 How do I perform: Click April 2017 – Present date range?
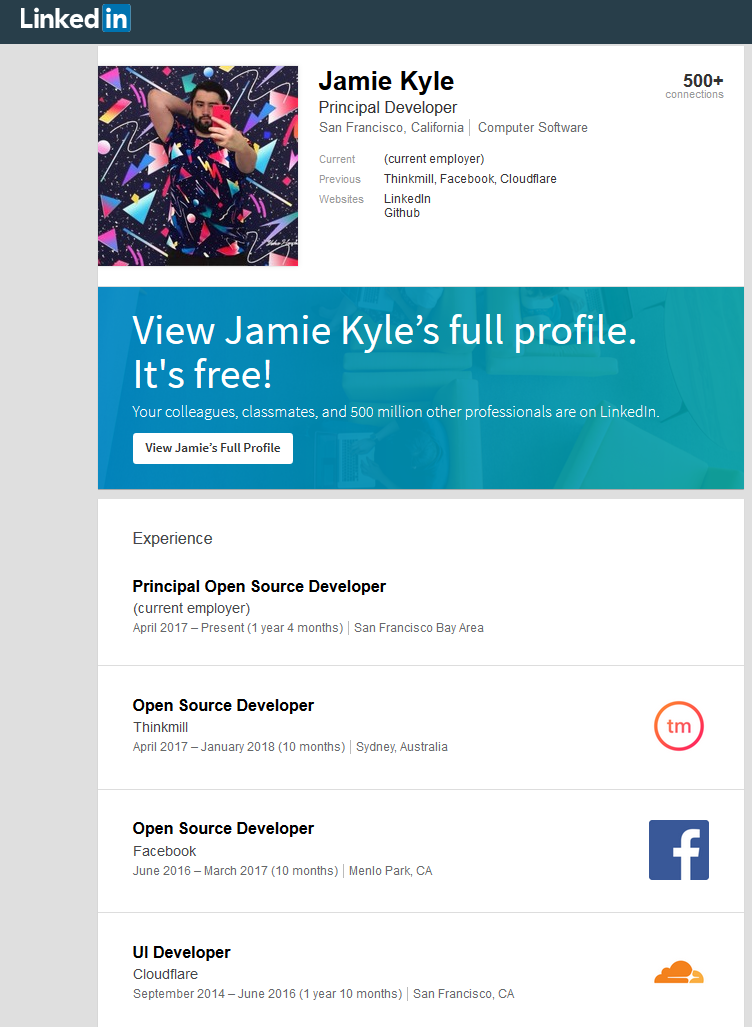click(x=238, y=627)
